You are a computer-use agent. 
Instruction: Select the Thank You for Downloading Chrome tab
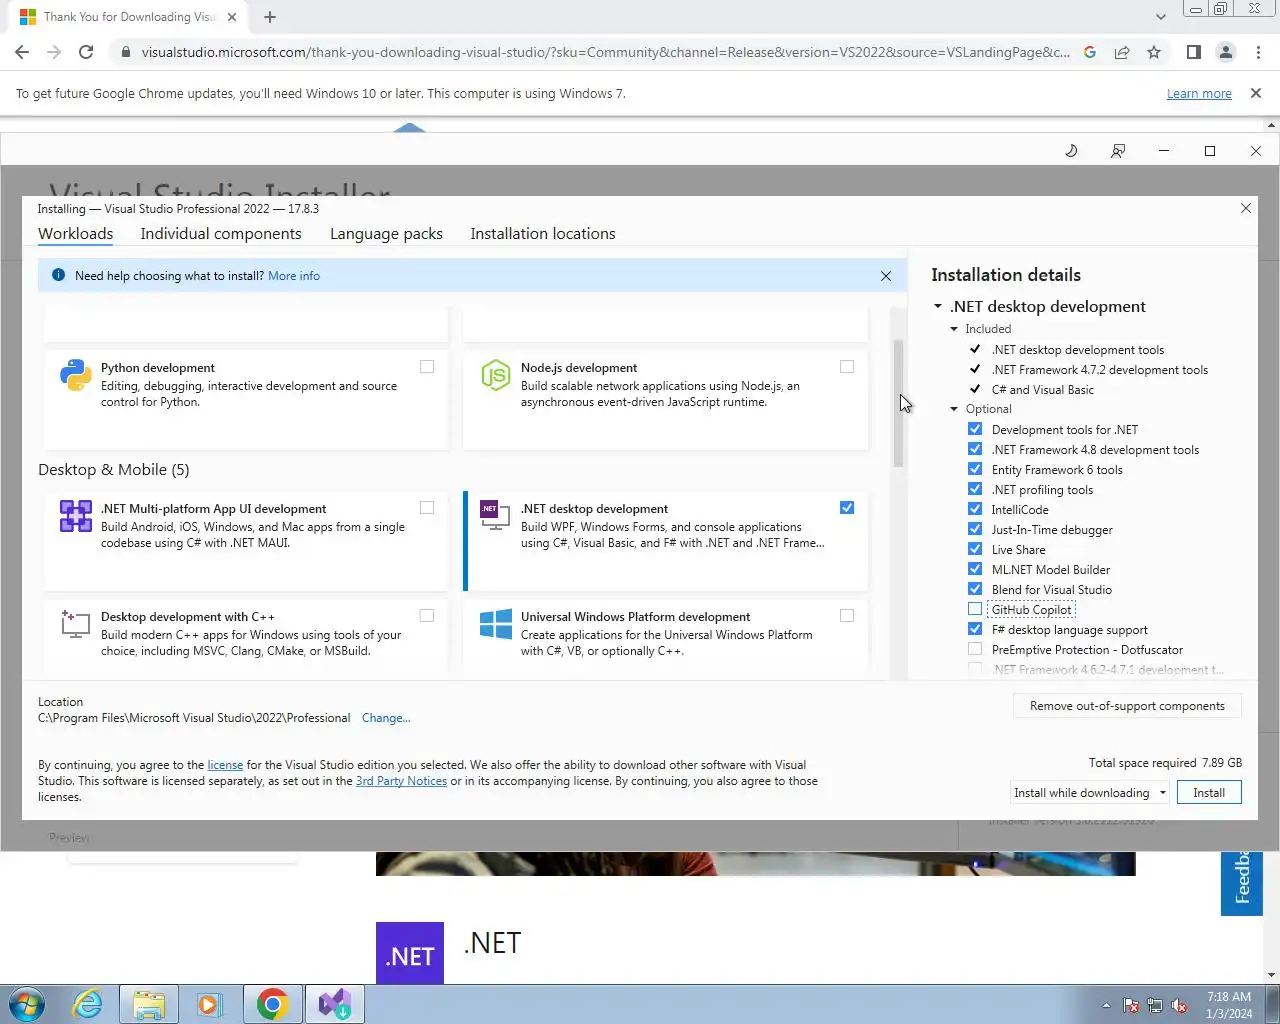128,17
